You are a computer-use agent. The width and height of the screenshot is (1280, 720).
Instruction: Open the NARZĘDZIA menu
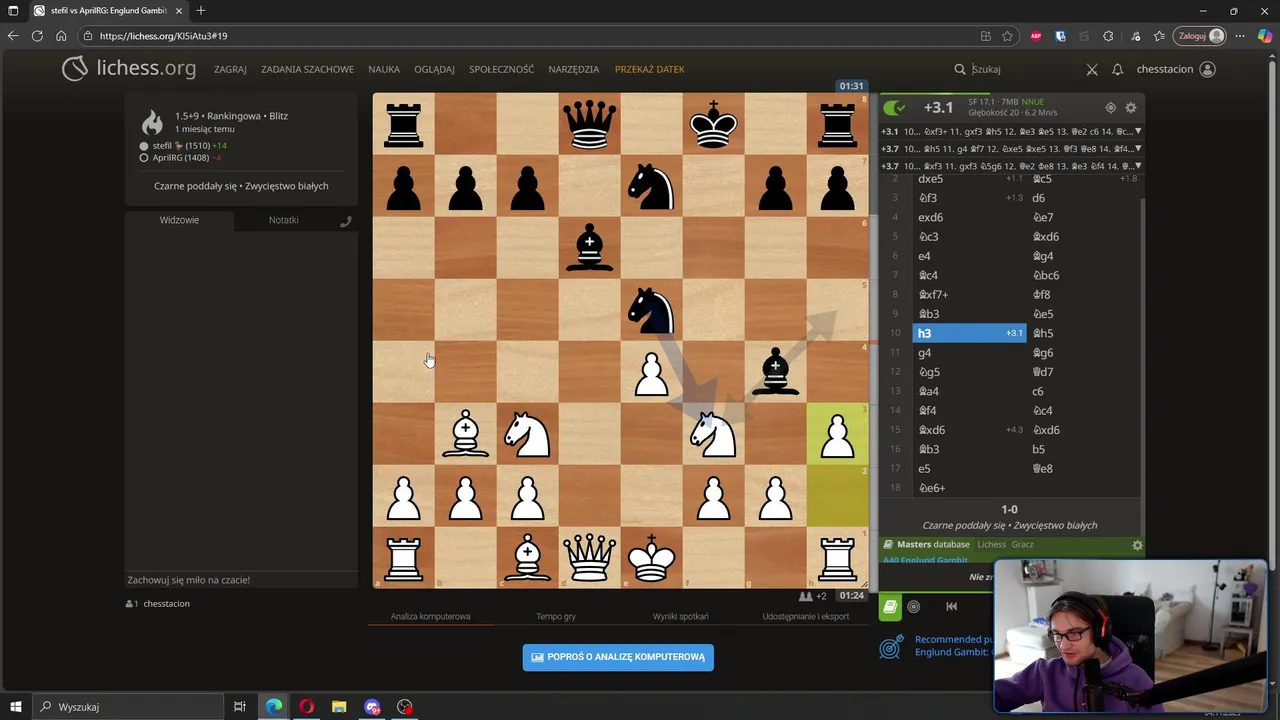tap(574, 69)
